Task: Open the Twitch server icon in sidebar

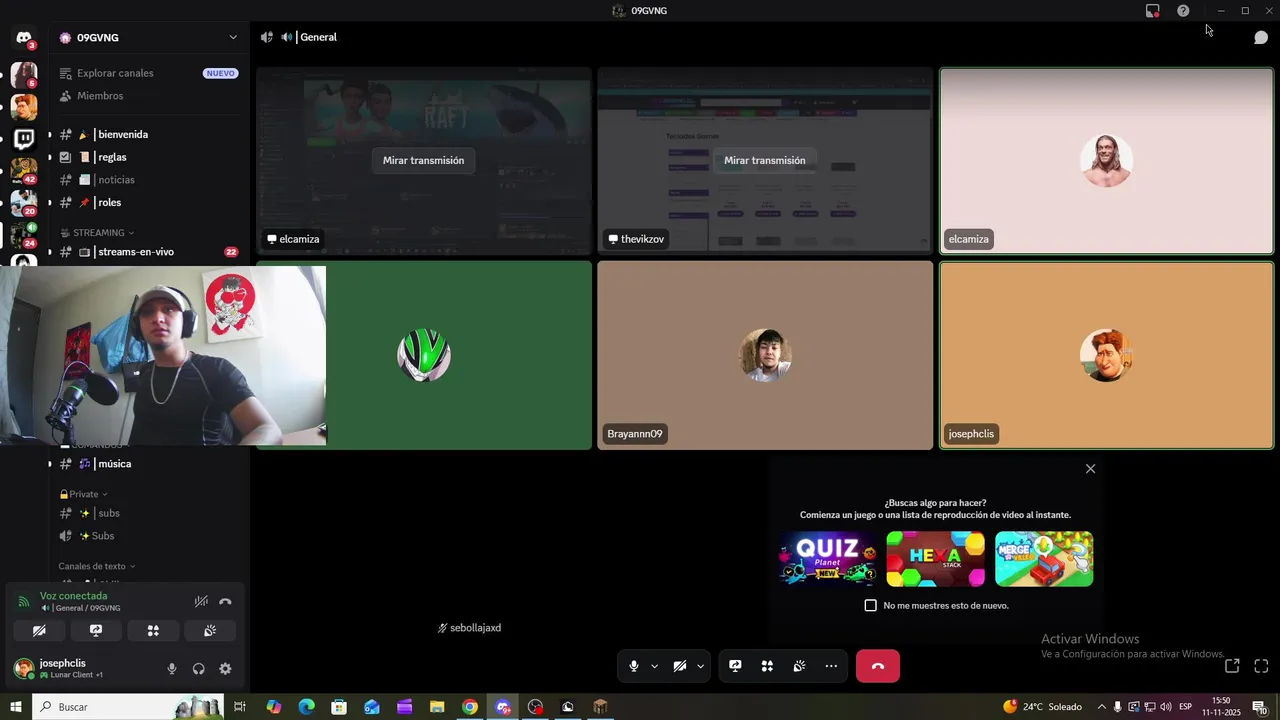Action: point(24,138)
